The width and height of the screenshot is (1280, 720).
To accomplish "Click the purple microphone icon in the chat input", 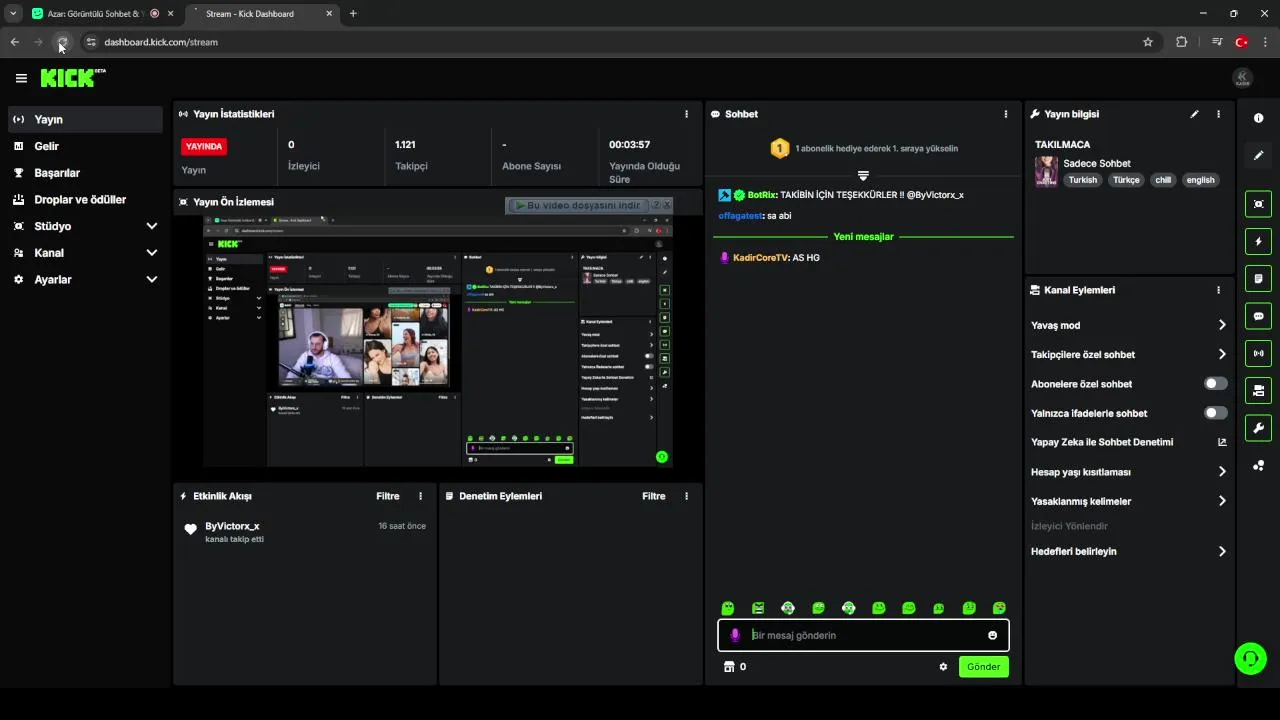I will [735, 635].
